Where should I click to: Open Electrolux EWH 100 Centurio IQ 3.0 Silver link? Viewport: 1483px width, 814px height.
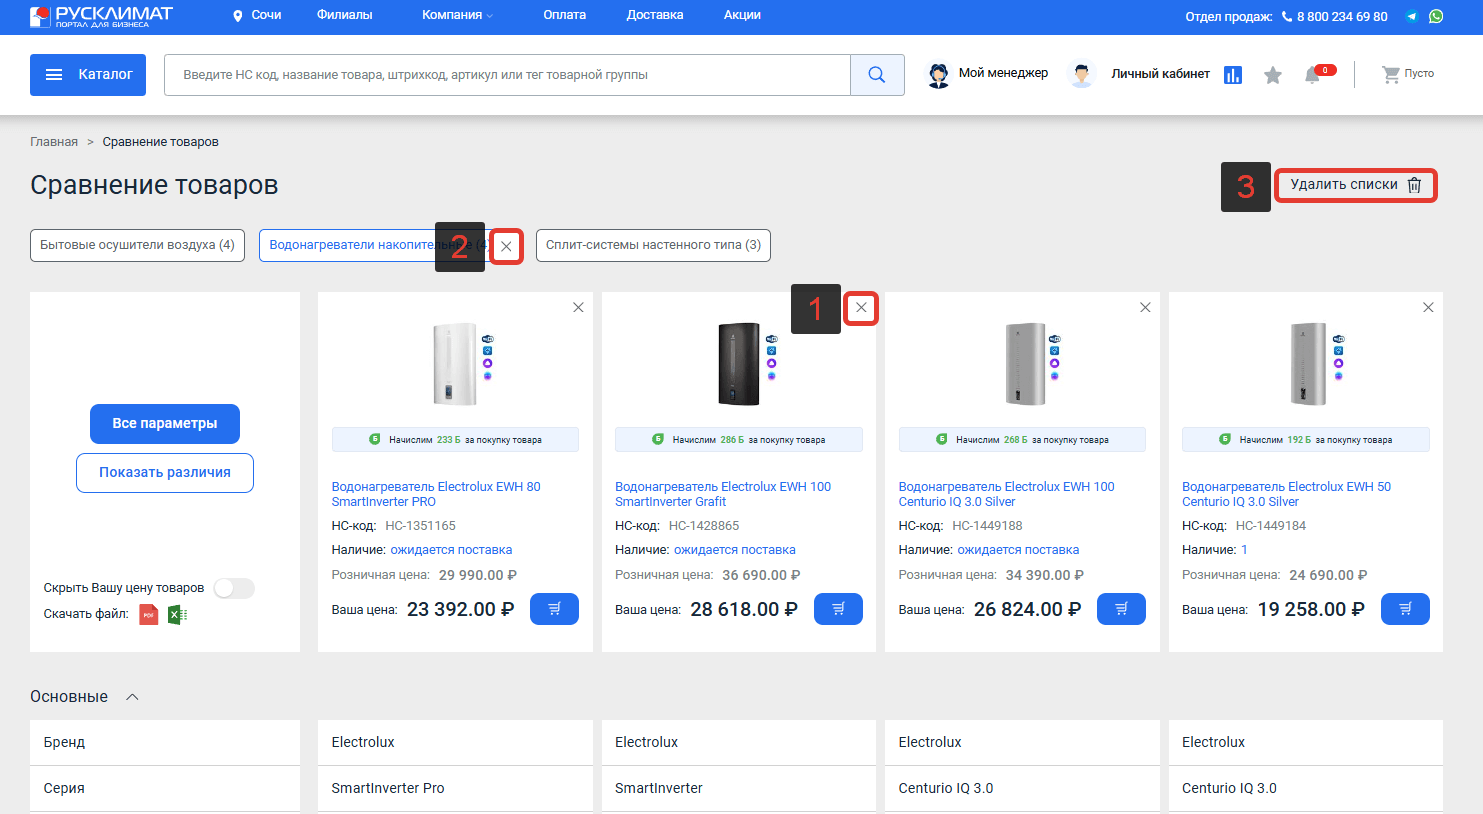click(1006, 494)
